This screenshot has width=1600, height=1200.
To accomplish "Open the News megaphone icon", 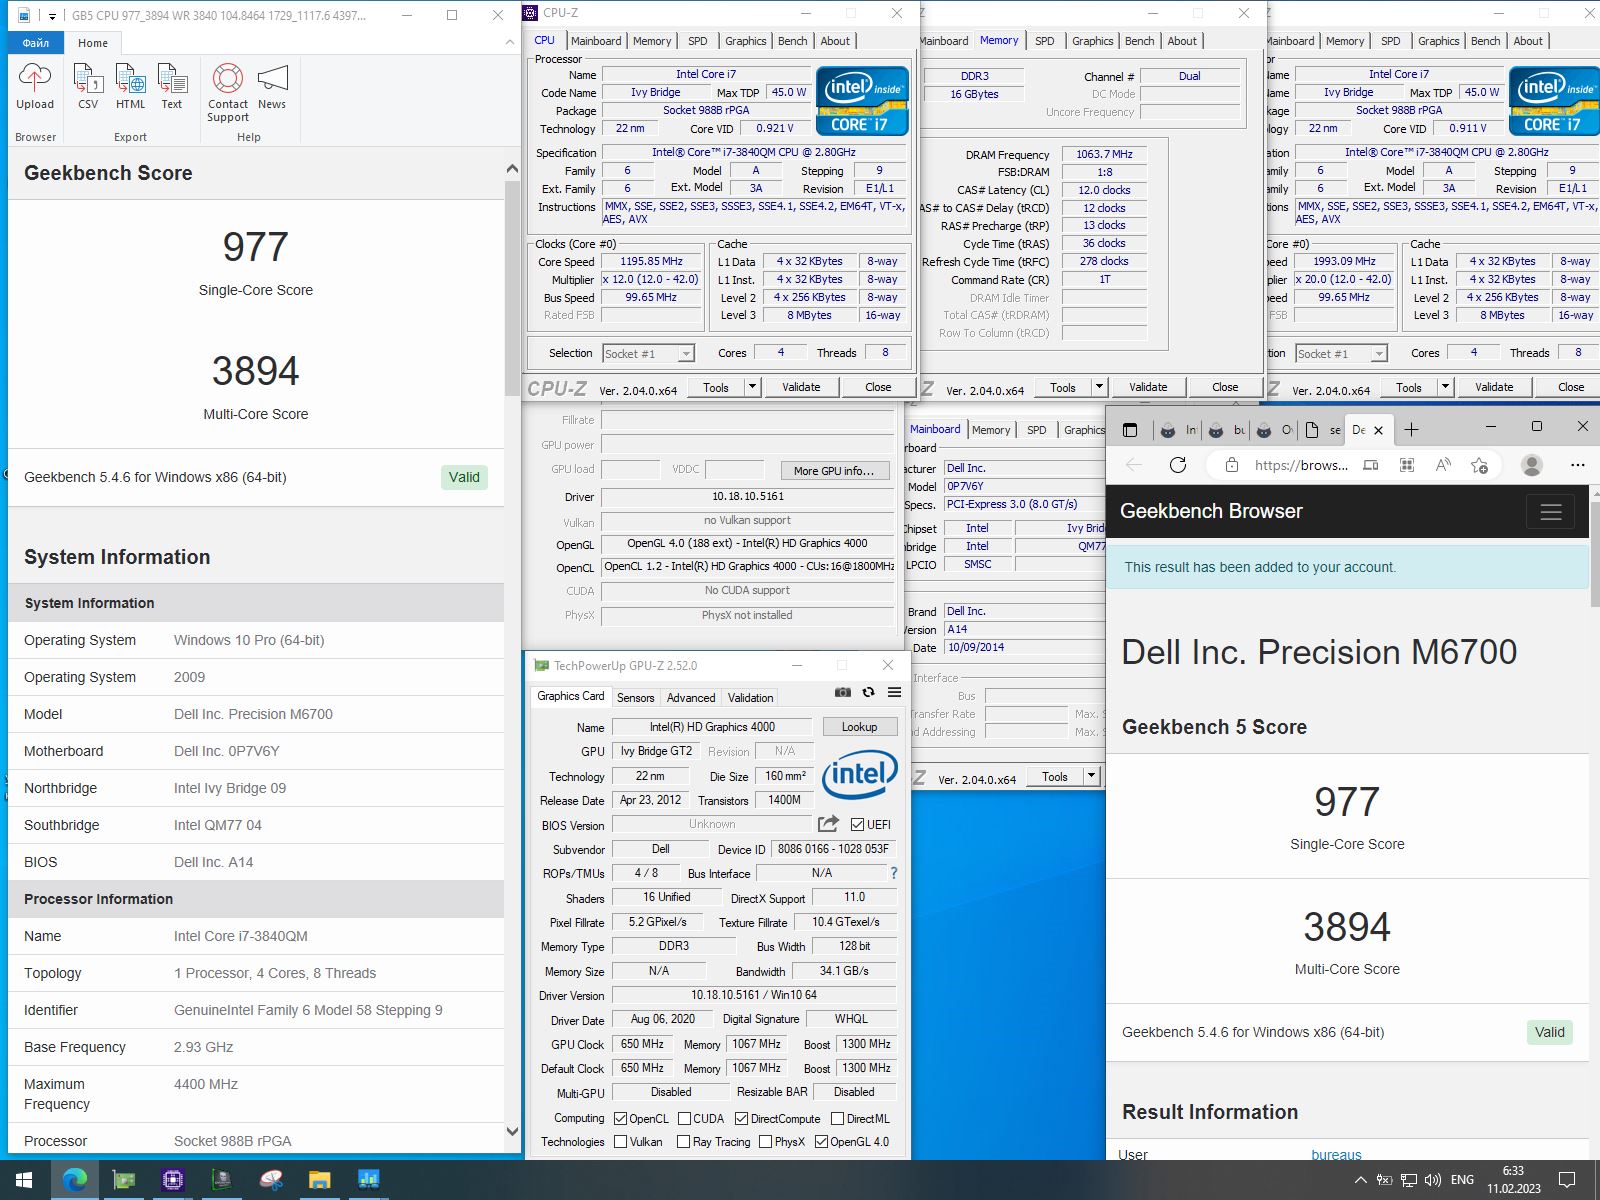I will [272, 78].
